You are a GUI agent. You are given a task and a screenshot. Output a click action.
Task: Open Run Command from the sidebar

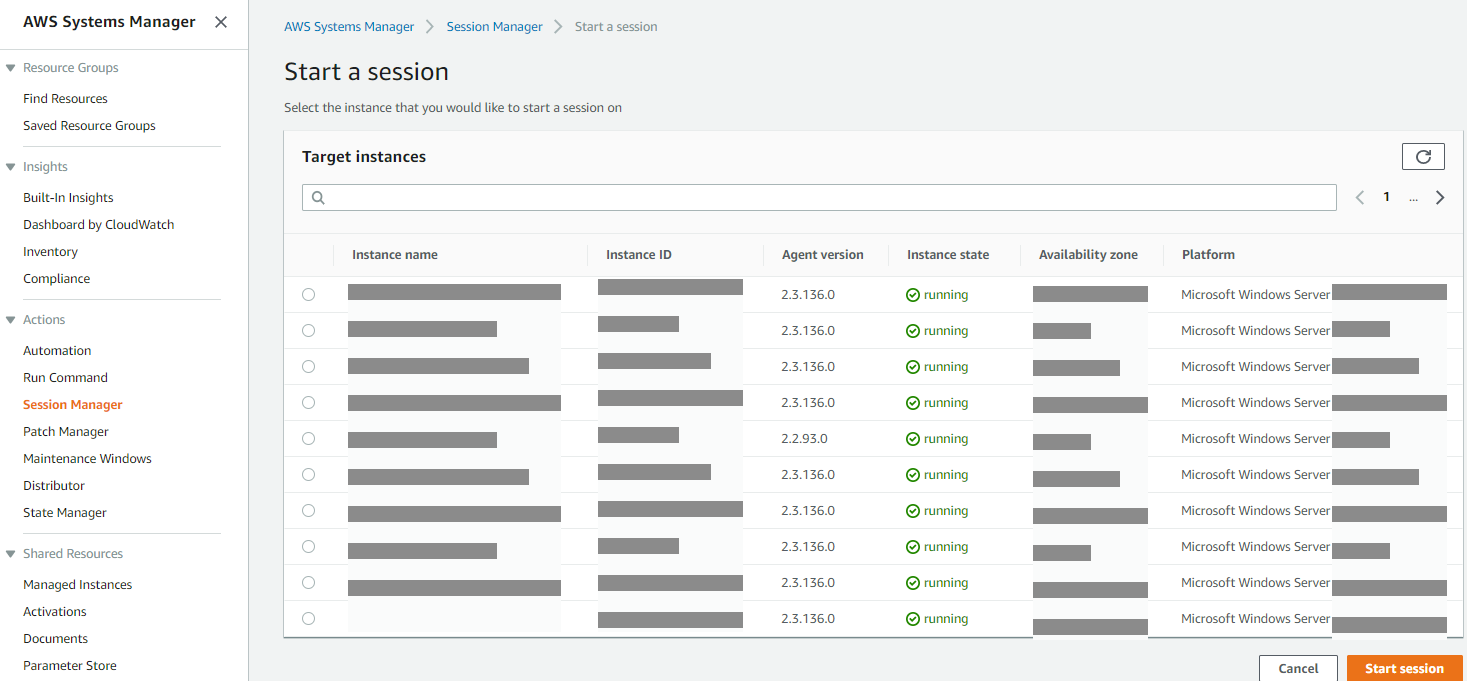point(65,377)
